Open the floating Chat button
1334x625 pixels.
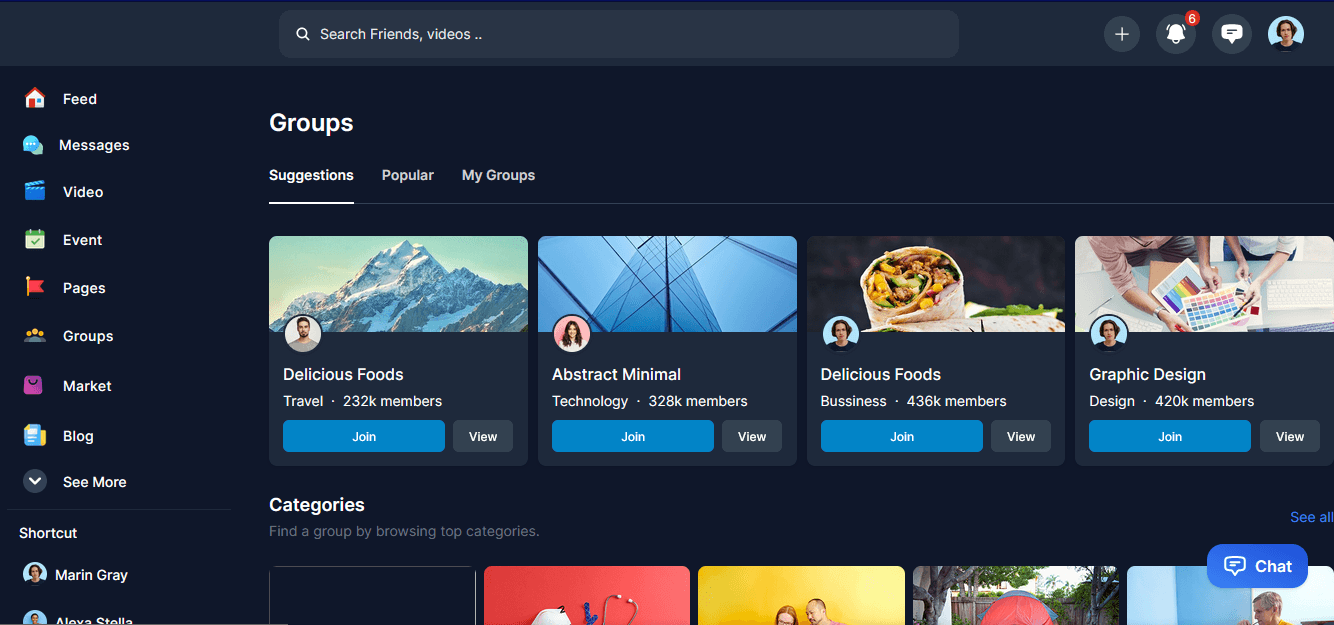coord(1257,566)
